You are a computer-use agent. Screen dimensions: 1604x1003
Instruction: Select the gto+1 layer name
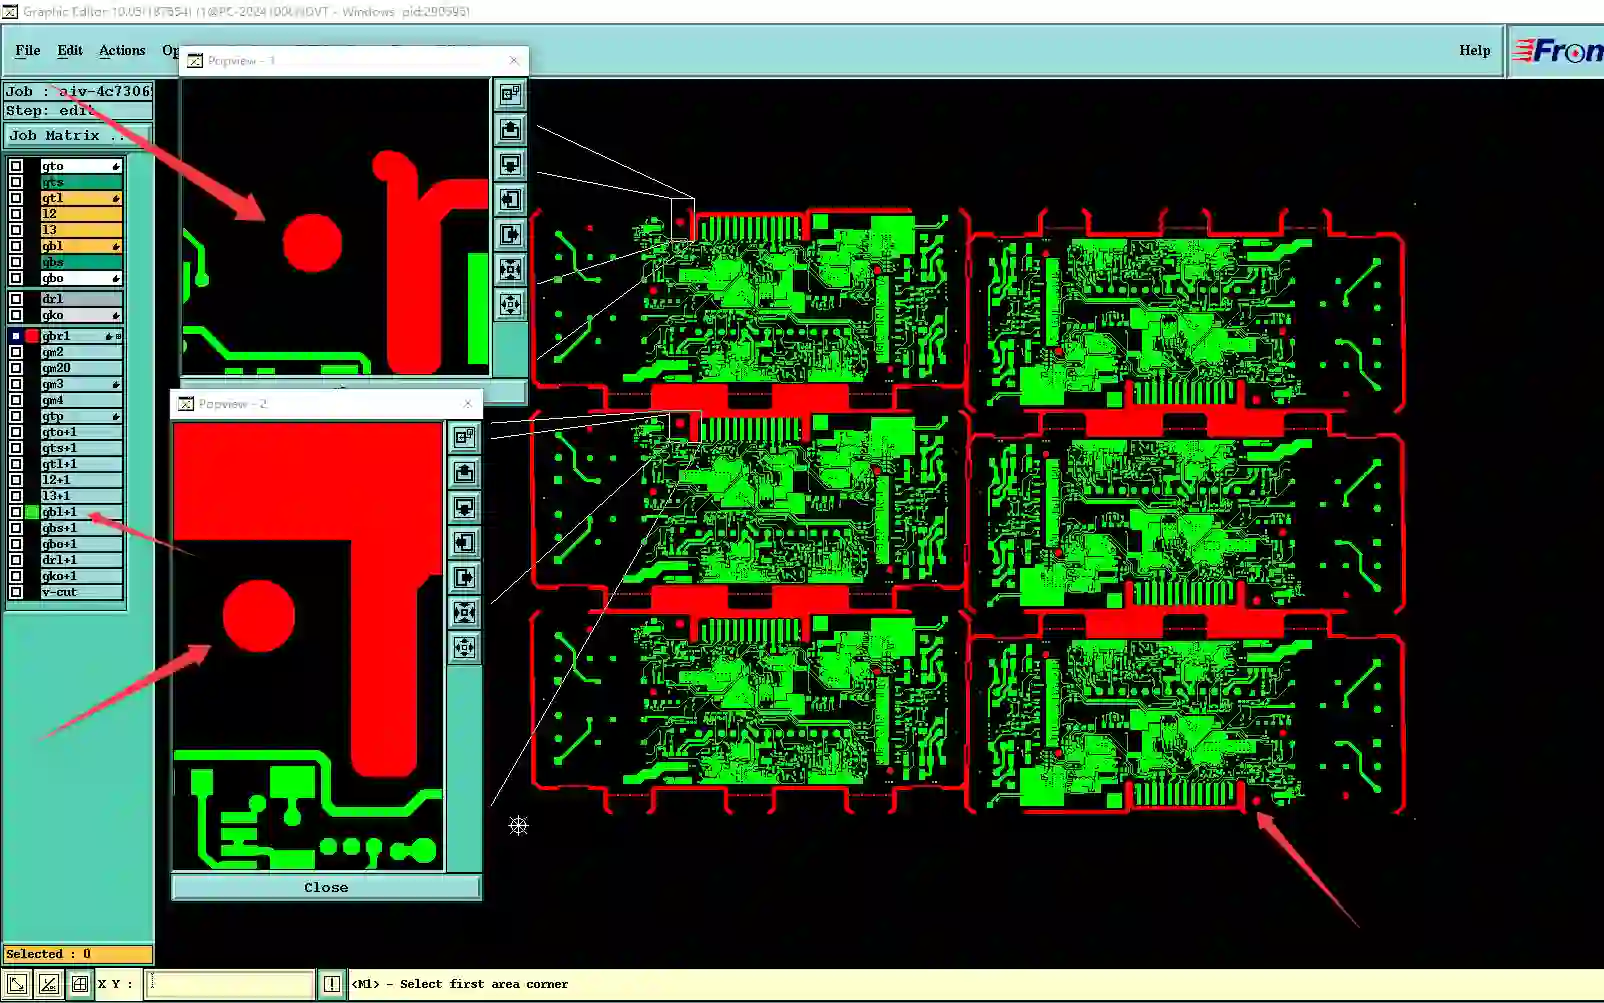pos(81,432)
